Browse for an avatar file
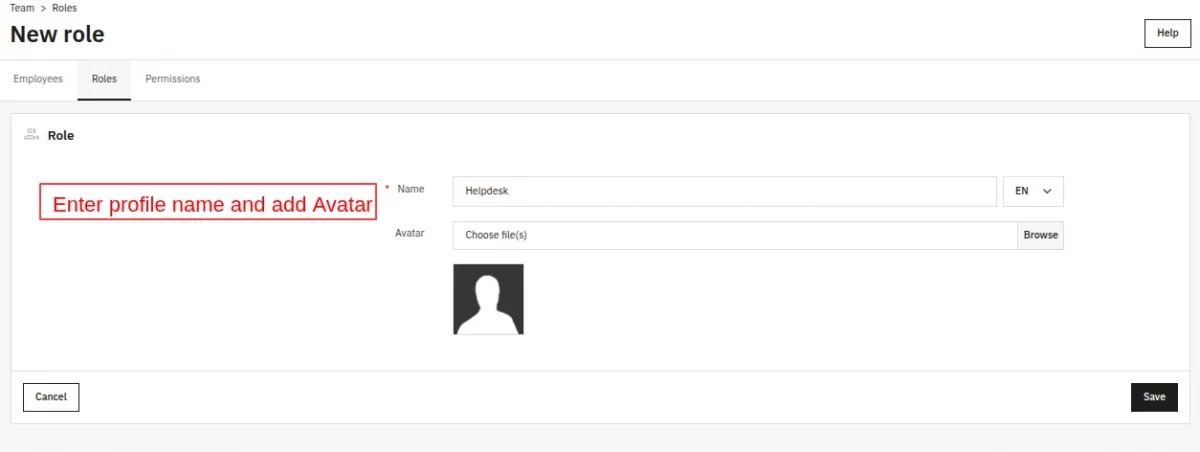The image size is (1200, 452). 1041,235
